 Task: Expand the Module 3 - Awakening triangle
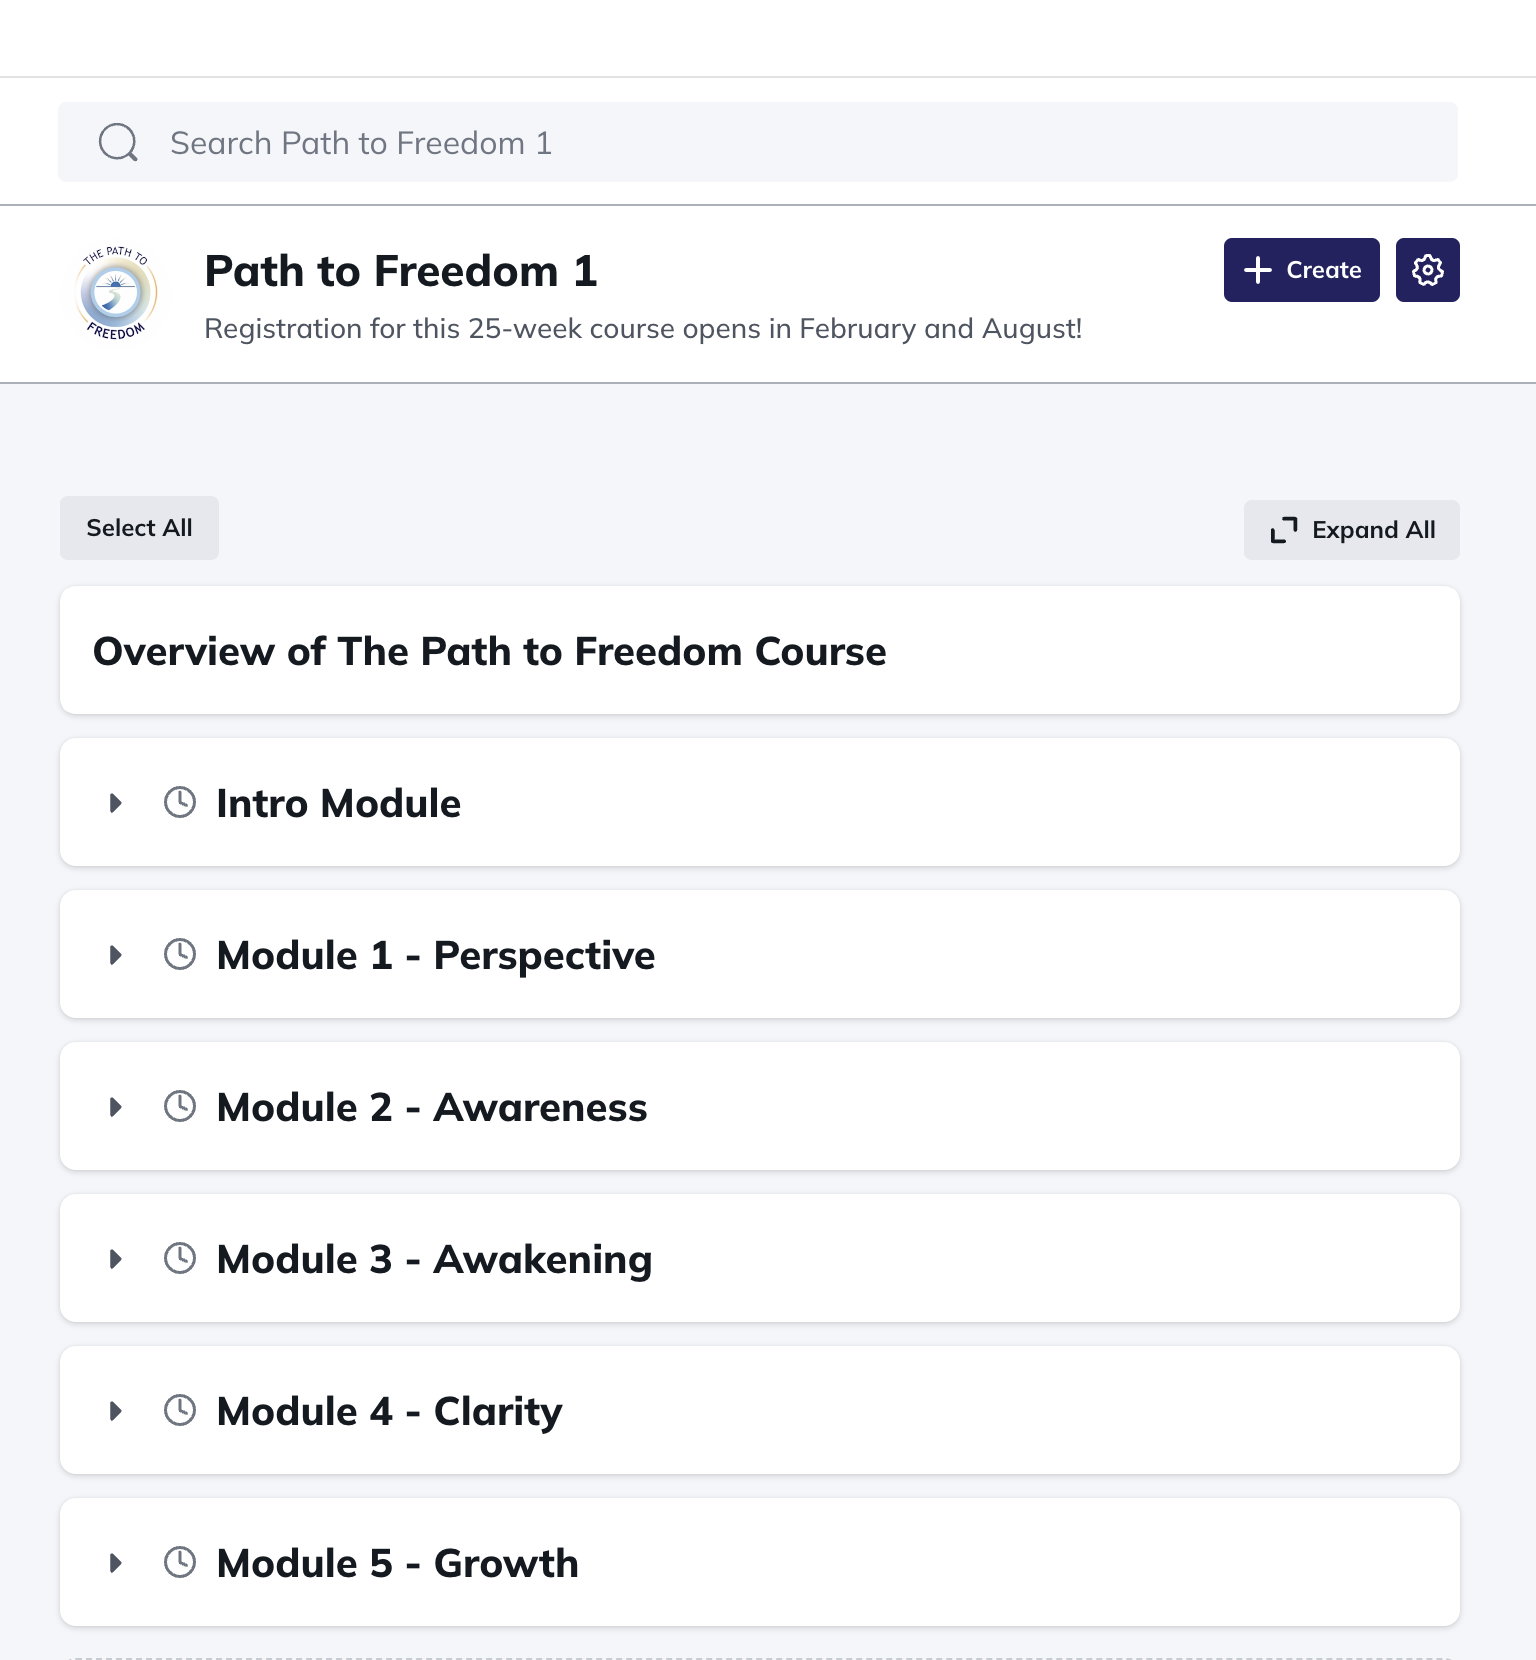click(x=116, y=1259)
